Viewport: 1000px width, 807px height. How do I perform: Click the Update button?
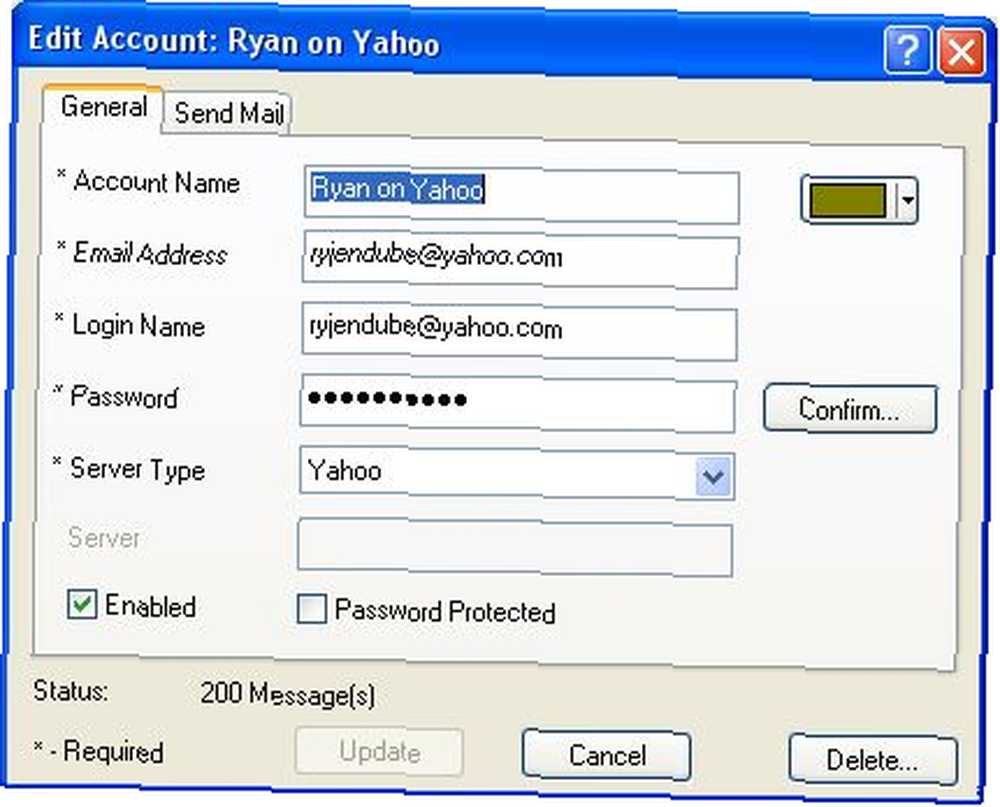click(x=379, y=751)
